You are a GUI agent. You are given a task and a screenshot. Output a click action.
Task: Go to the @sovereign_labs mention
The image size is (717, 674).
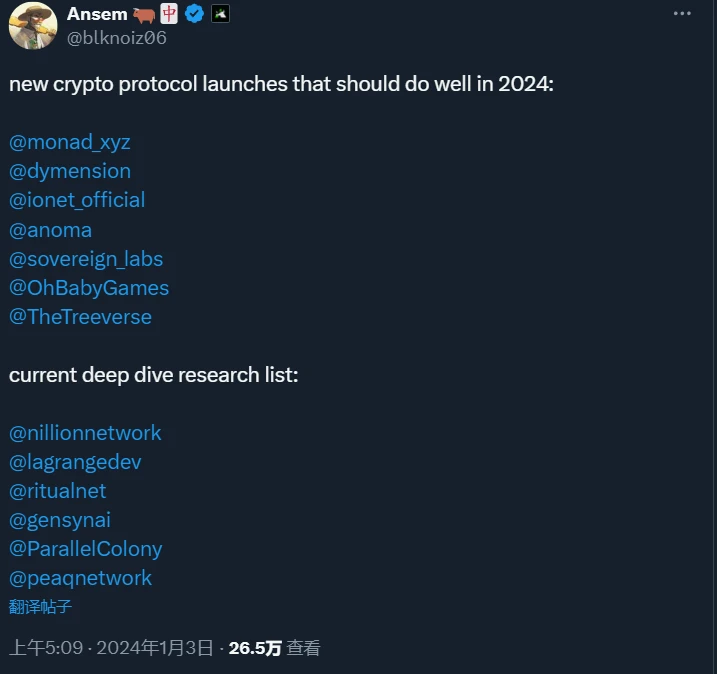[86, 259]
